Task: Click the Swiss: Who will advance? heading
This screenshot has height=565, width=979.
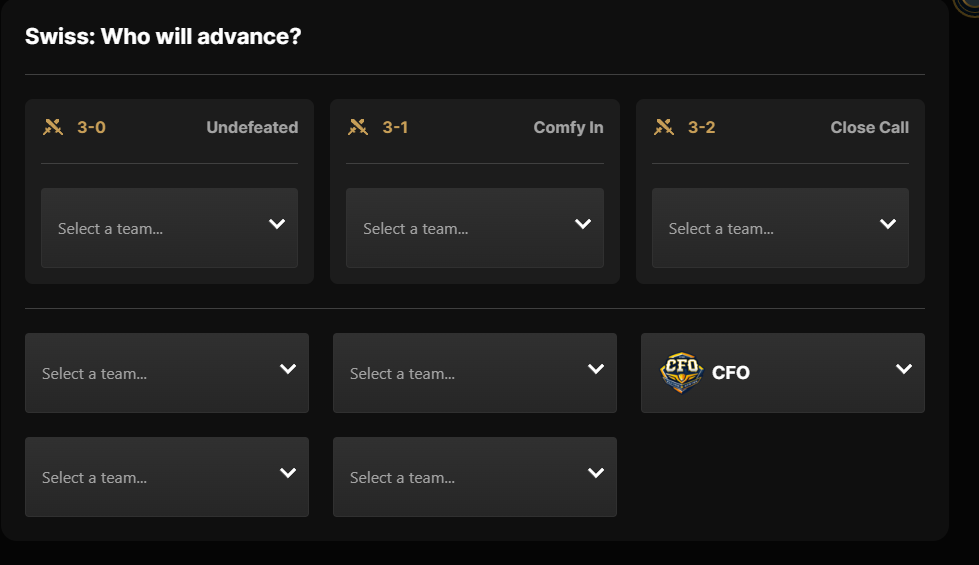Action: pyautogui.click(x=163, y=37)
